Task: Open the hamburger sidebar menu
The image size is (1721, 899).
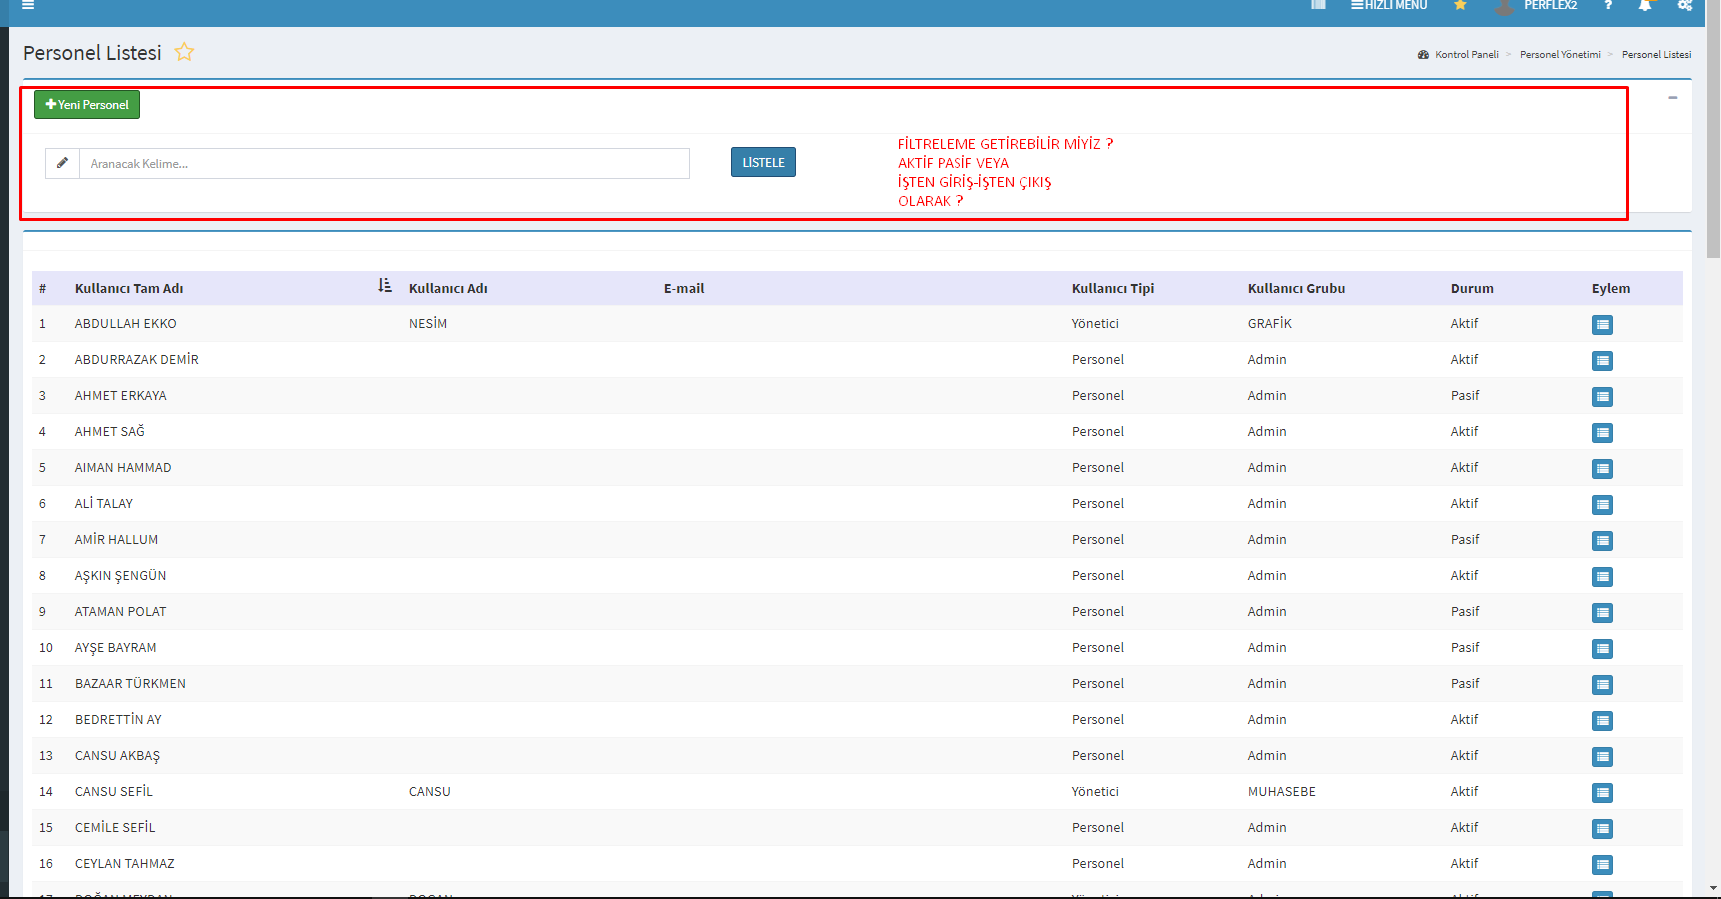Action: [x=28, y=5]
